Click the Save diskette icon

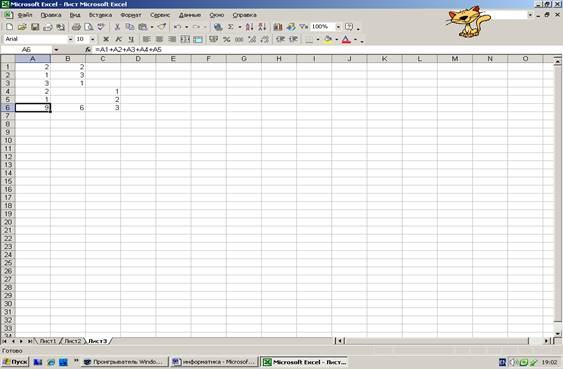[x=35, y=27]
